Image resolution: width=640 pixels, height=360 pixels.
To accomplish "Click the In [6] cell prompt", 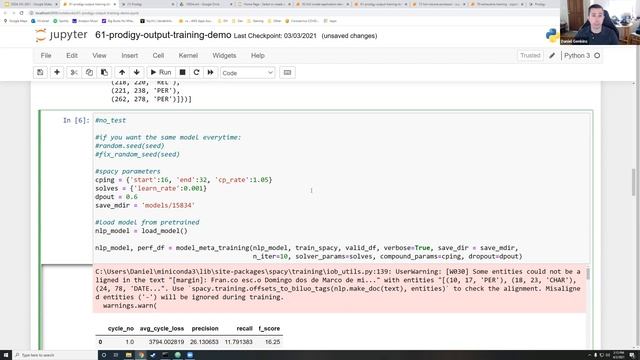I will click(x=76, y=120).
